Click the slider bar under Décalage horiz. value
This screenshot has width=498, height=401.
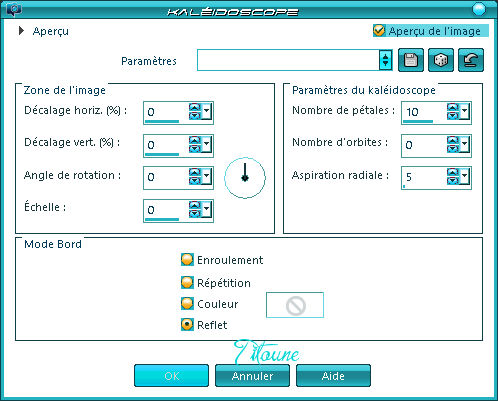[162, 121]
